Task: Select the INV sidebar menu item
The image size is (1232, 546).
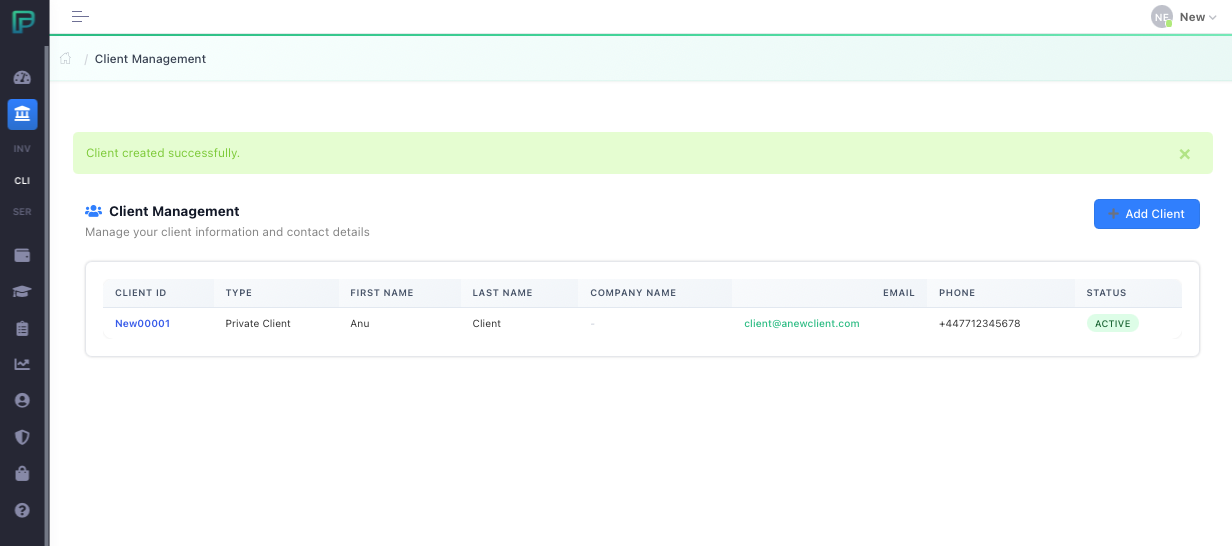Action: [22, 149]
